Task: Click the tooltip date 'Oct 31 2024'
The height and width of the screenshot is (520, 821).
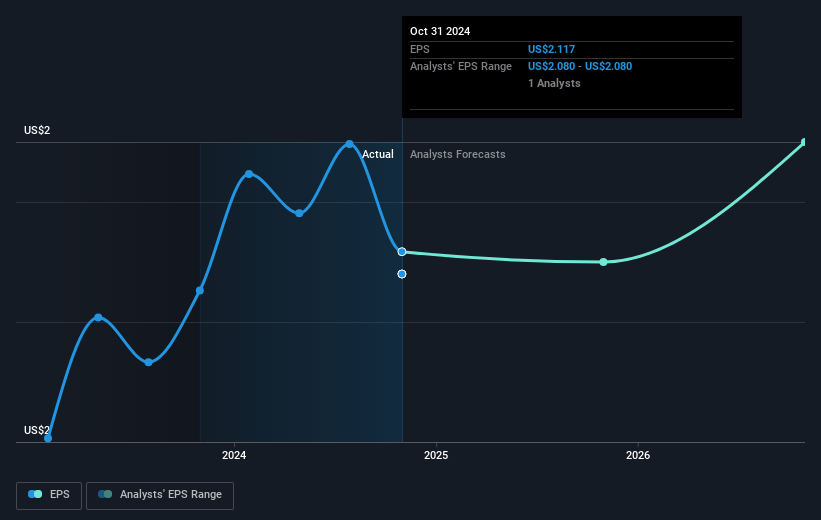Action: [440, 31]
